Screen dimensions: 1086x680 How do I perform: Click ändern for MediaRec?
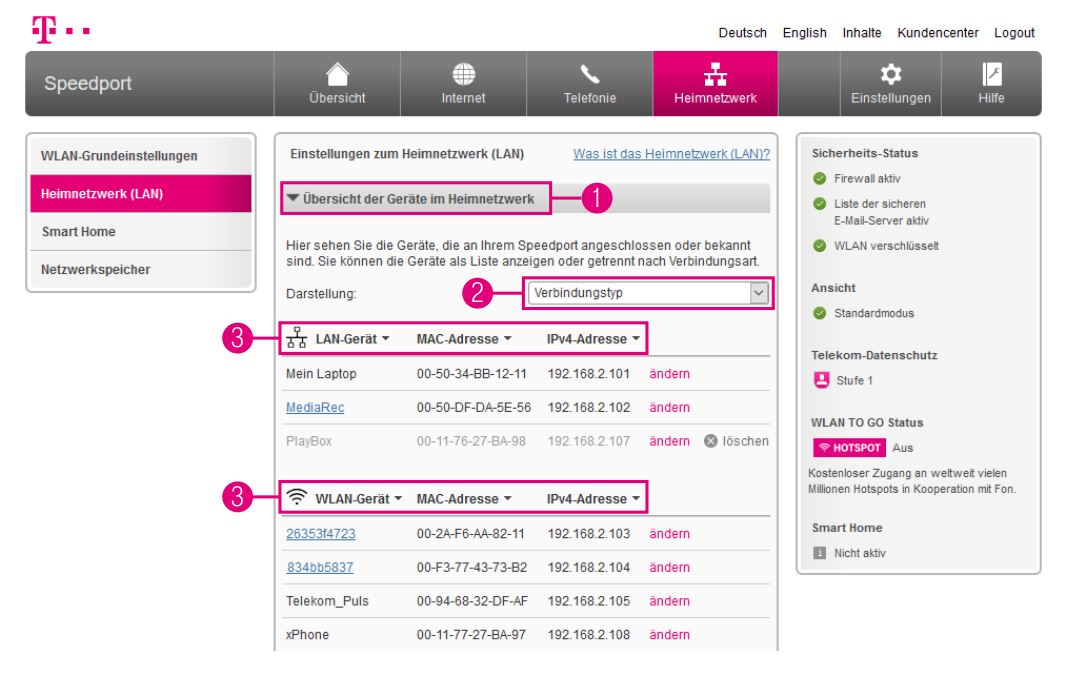click(x=669, y=407)
